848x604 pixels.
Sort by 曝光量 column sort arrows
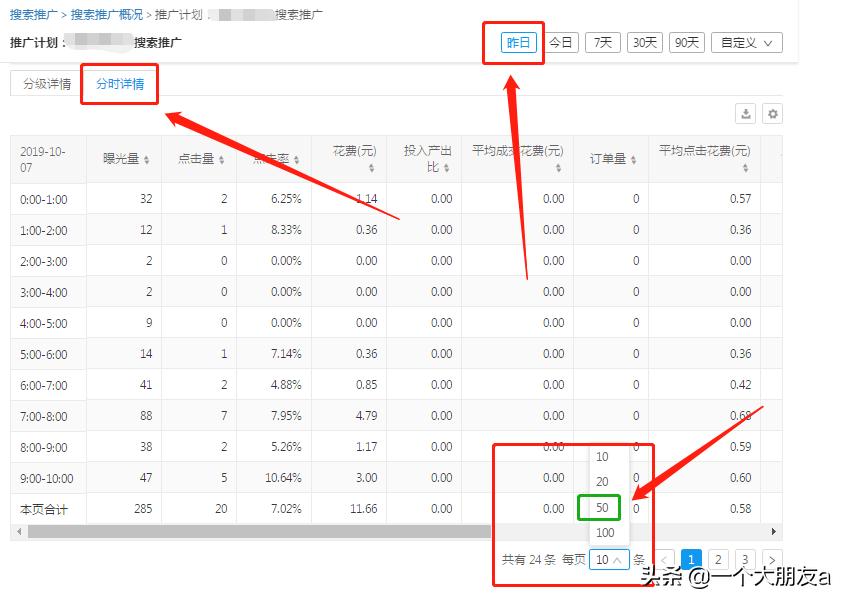point(146,160)
